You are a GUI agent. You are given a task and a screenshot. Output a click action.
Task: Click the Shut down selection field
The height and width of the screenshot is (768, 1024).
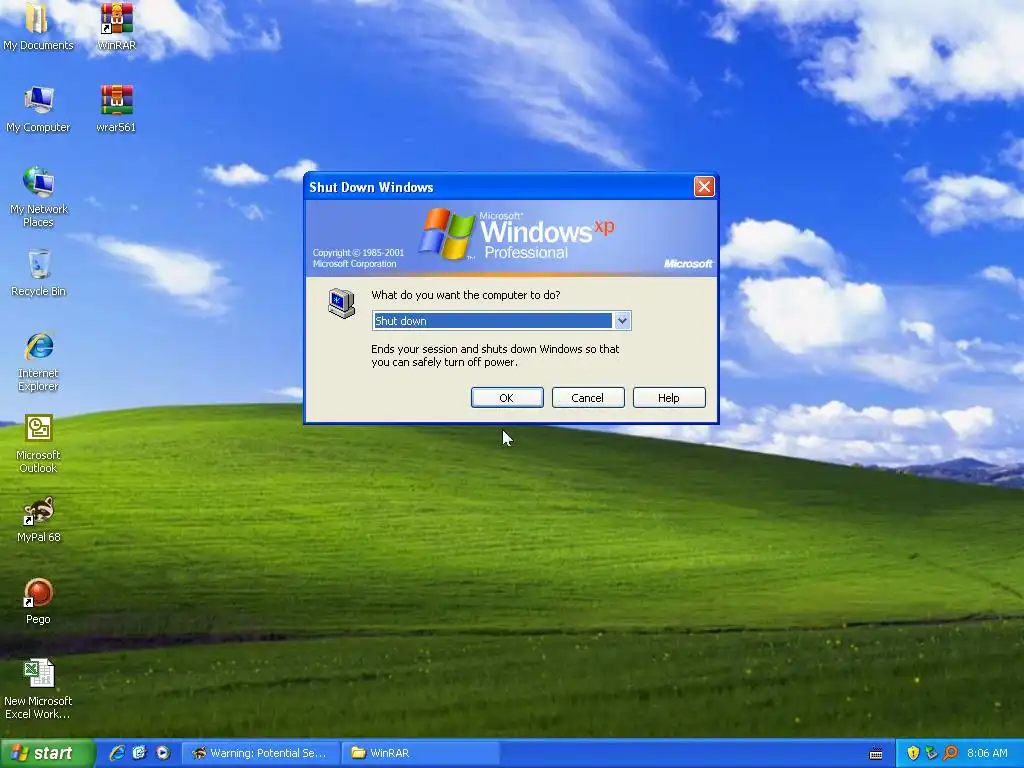[x=501, y=321]
